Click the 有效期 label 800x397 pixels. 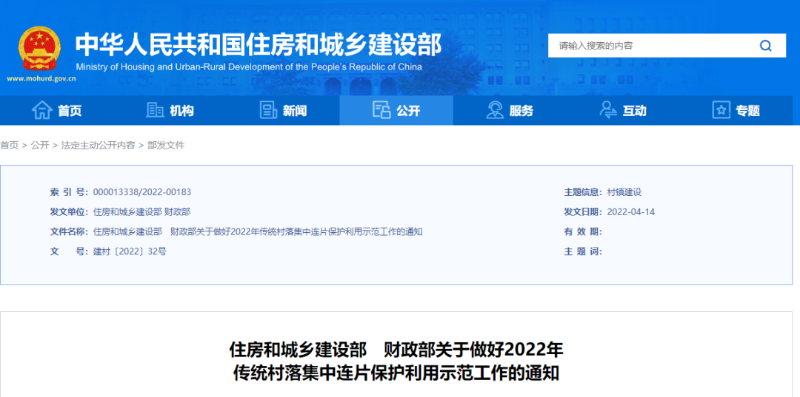pos(583,232)
